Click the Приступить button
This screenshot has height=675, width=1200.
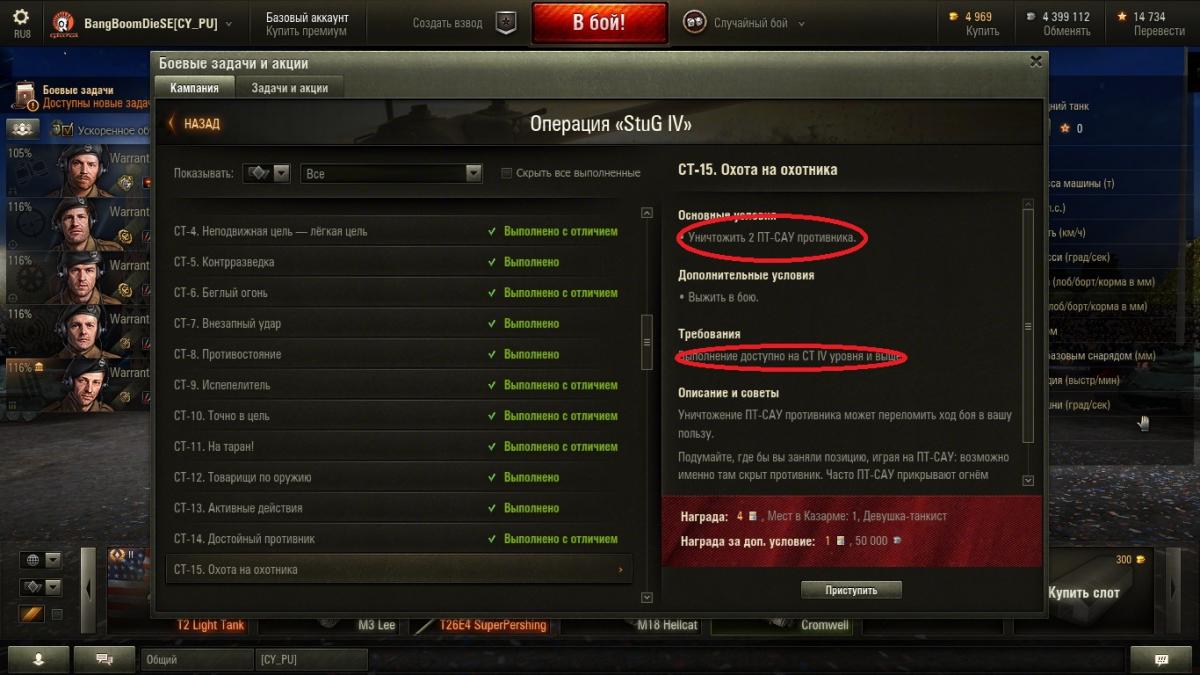(851, 590)
